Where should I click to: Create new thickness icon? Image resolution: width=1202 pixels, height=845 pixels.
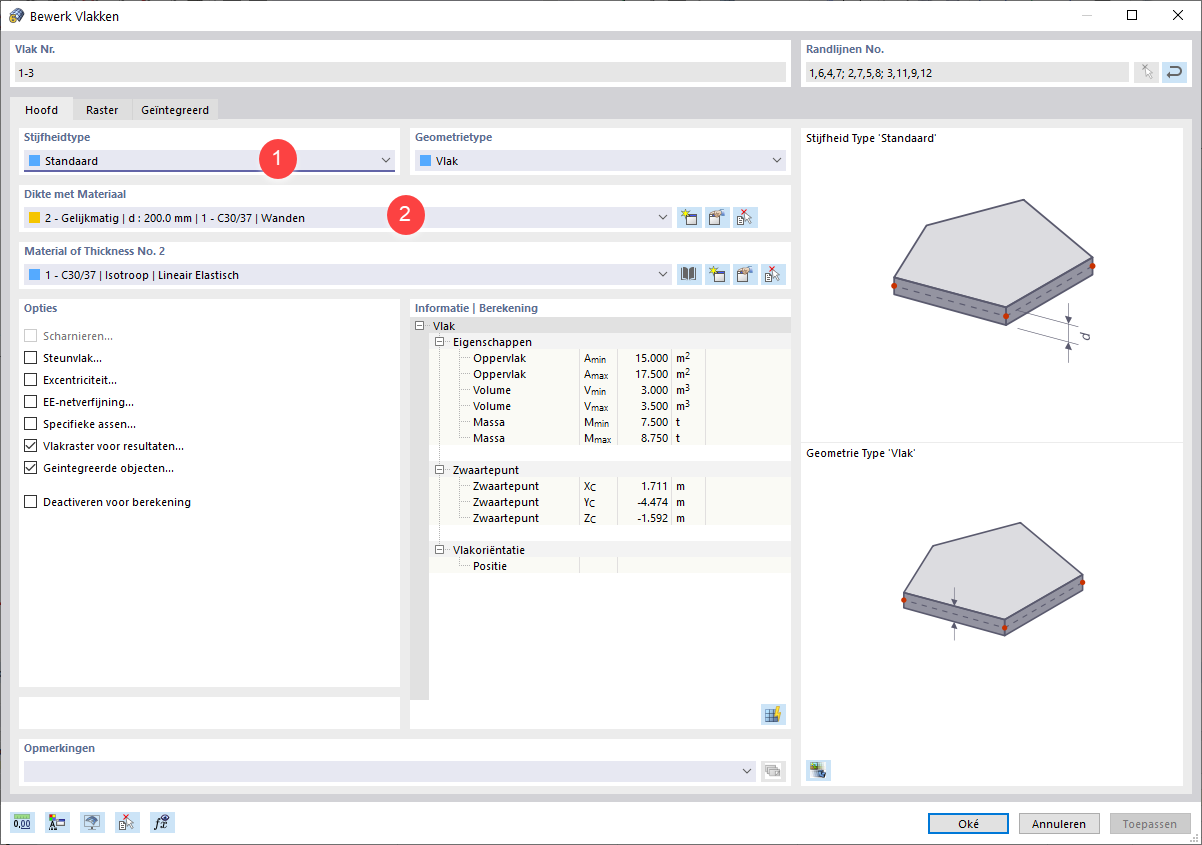click(689, 217)
